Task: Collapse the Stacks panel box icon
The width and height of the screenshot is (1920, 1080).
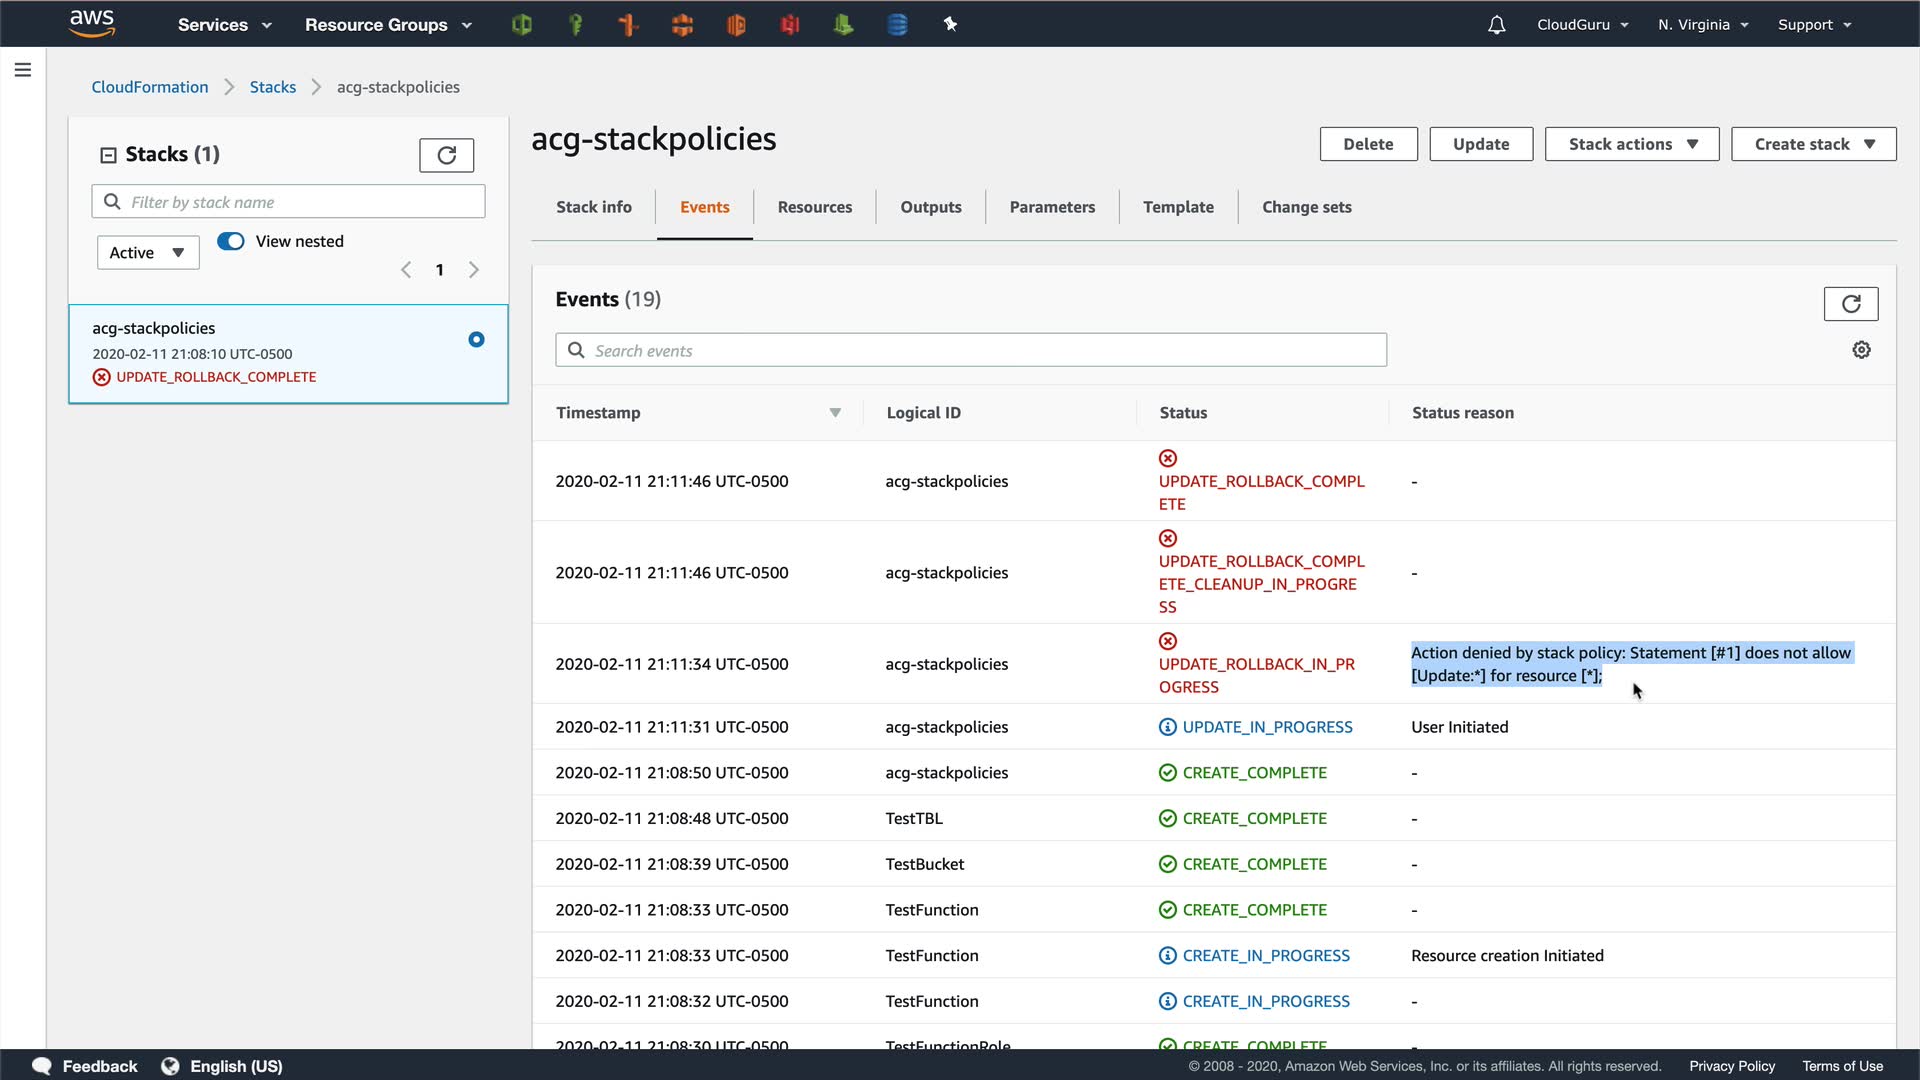Action: point(108,155)
